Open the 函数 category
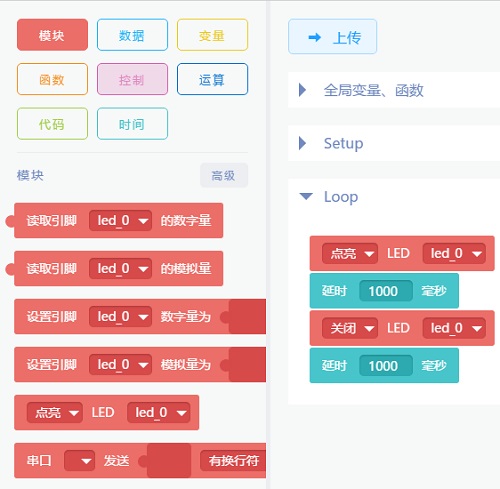 tap(52, 79)
